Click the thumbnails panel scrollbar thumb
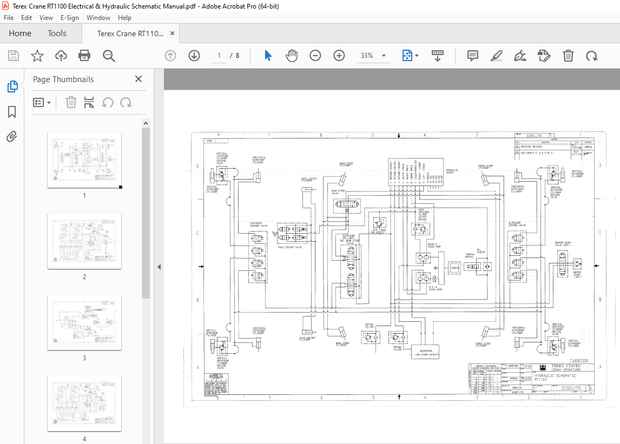 tap(146, 213)
